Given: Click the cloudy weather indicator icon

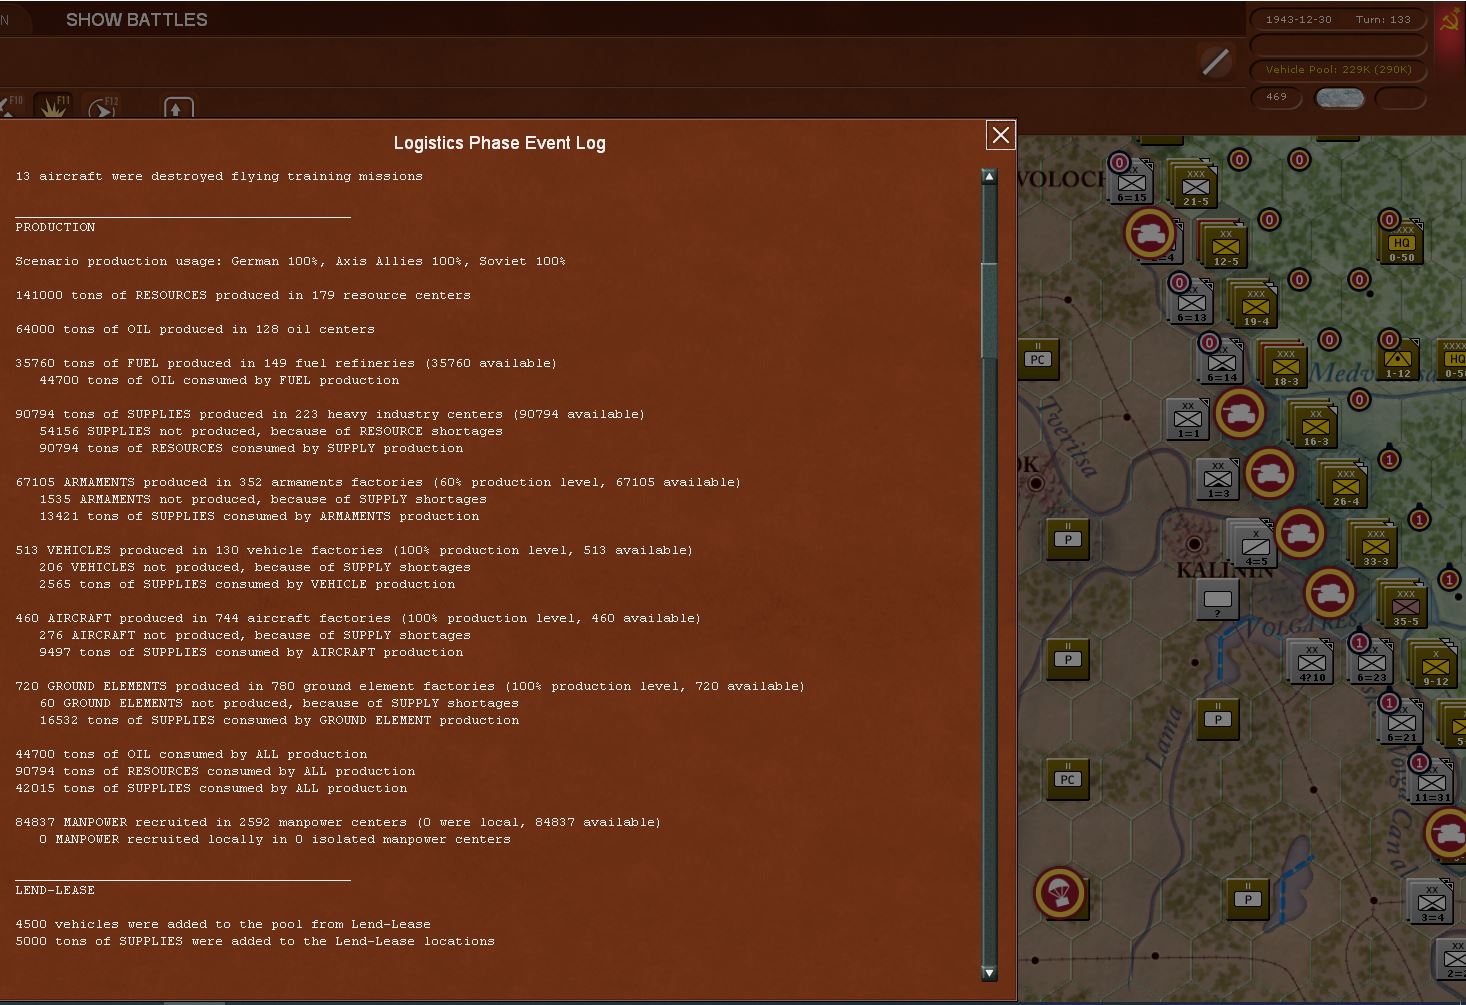Looking at the screenshot, I should pos(1339,97).
